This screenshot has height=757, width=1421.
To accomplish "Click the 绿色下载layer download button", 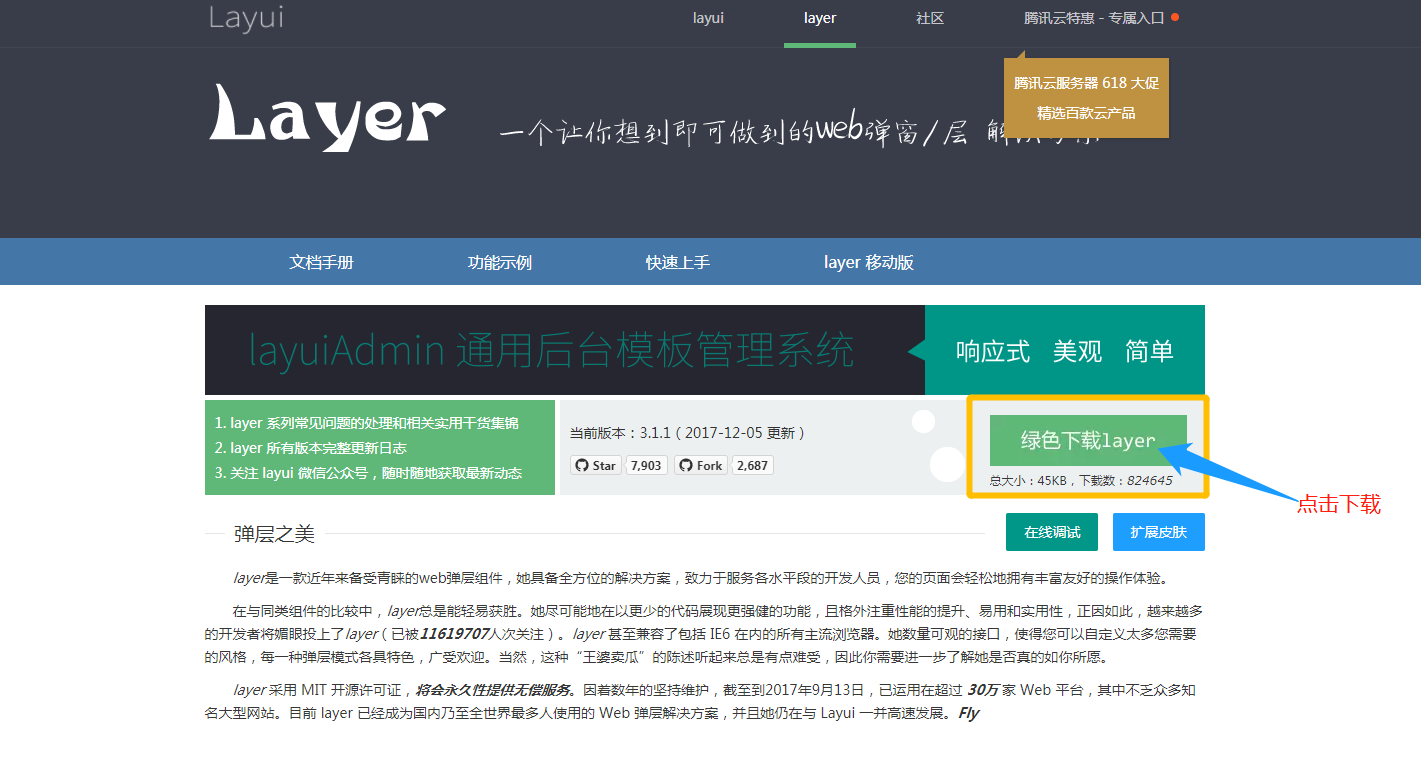I will pyautogui.click(x=1088, y=439).
